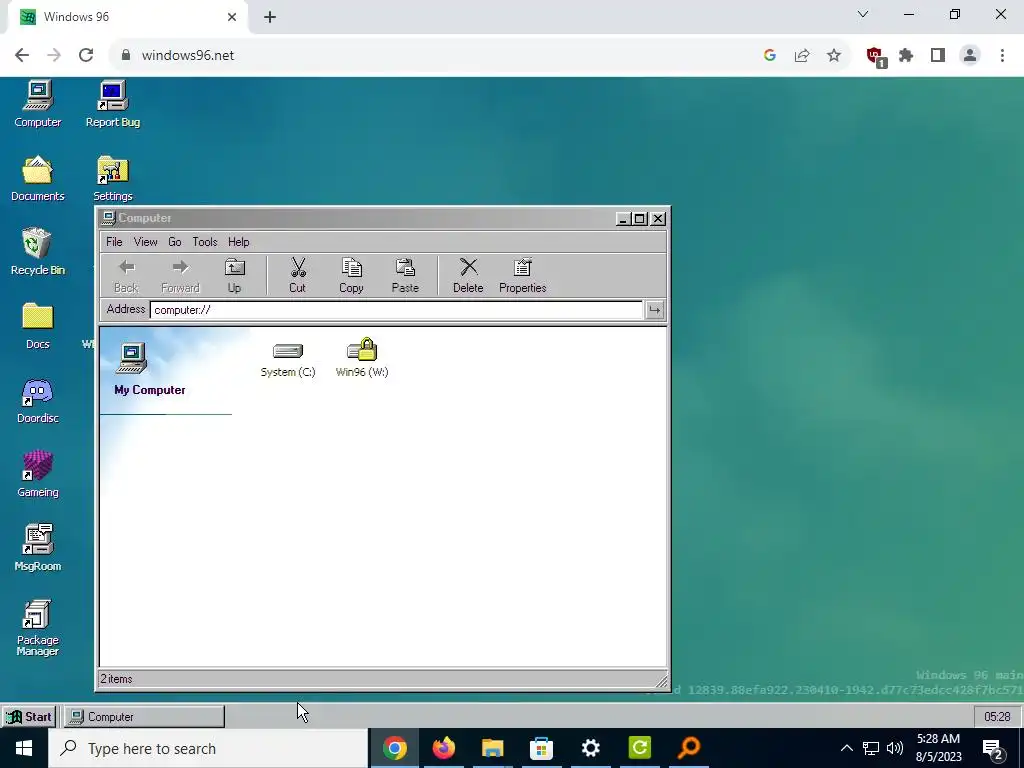This screenshot has height=768, width=1024.
Task: Open the MsgRoom shortcut
Action: coord(38,548)
